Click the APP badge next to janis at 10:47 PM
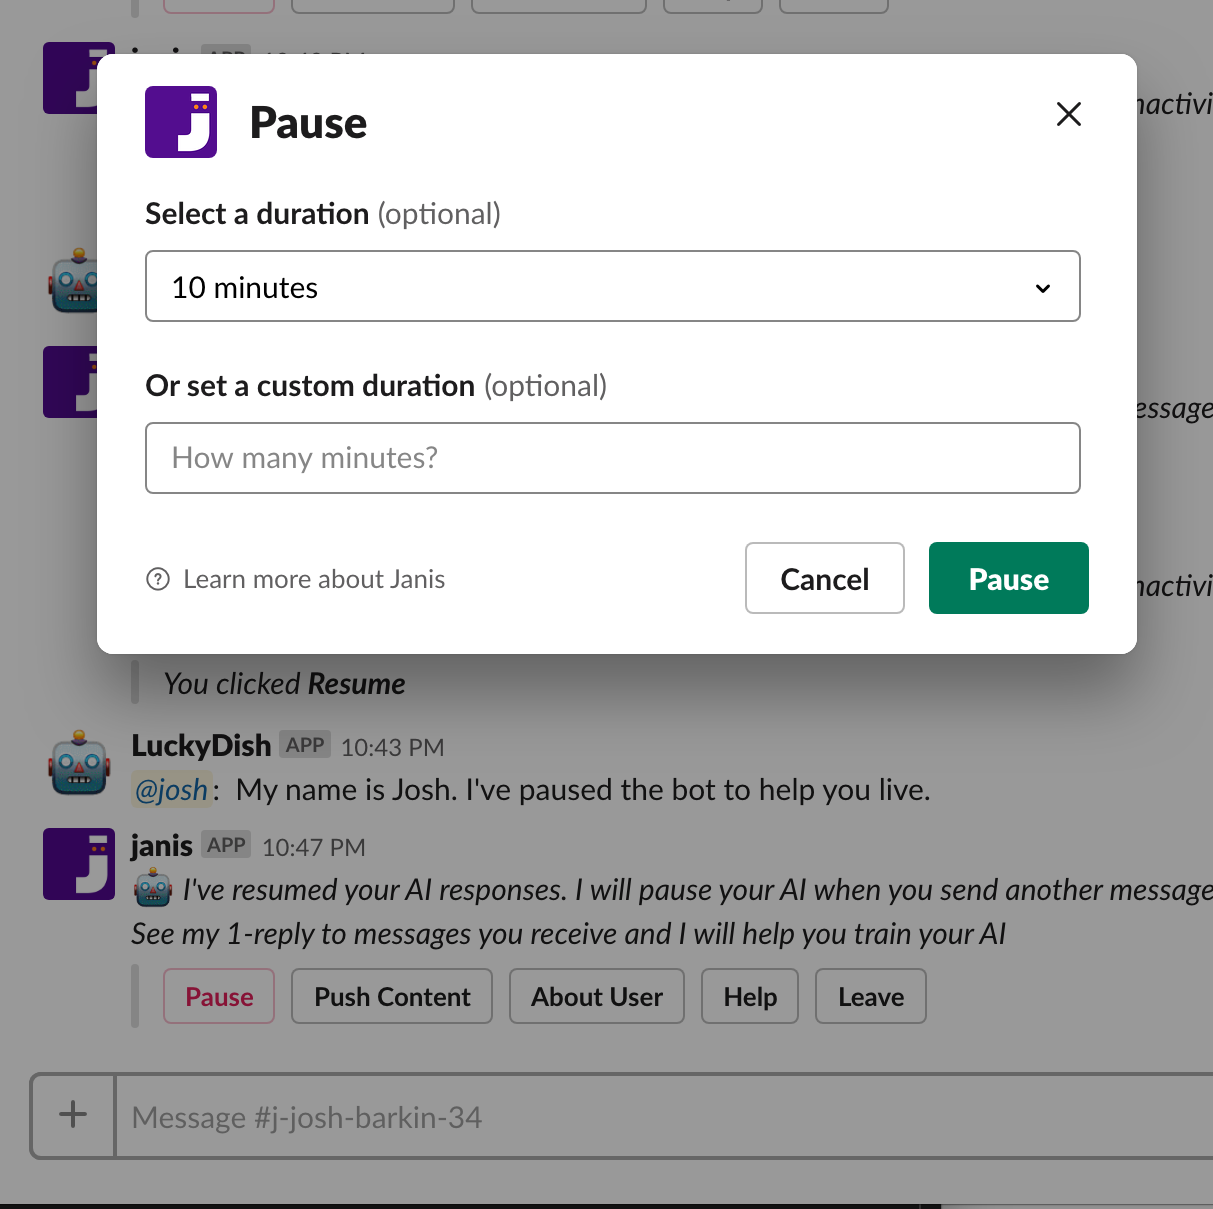 pyautogui.click(x=226, y=845)
